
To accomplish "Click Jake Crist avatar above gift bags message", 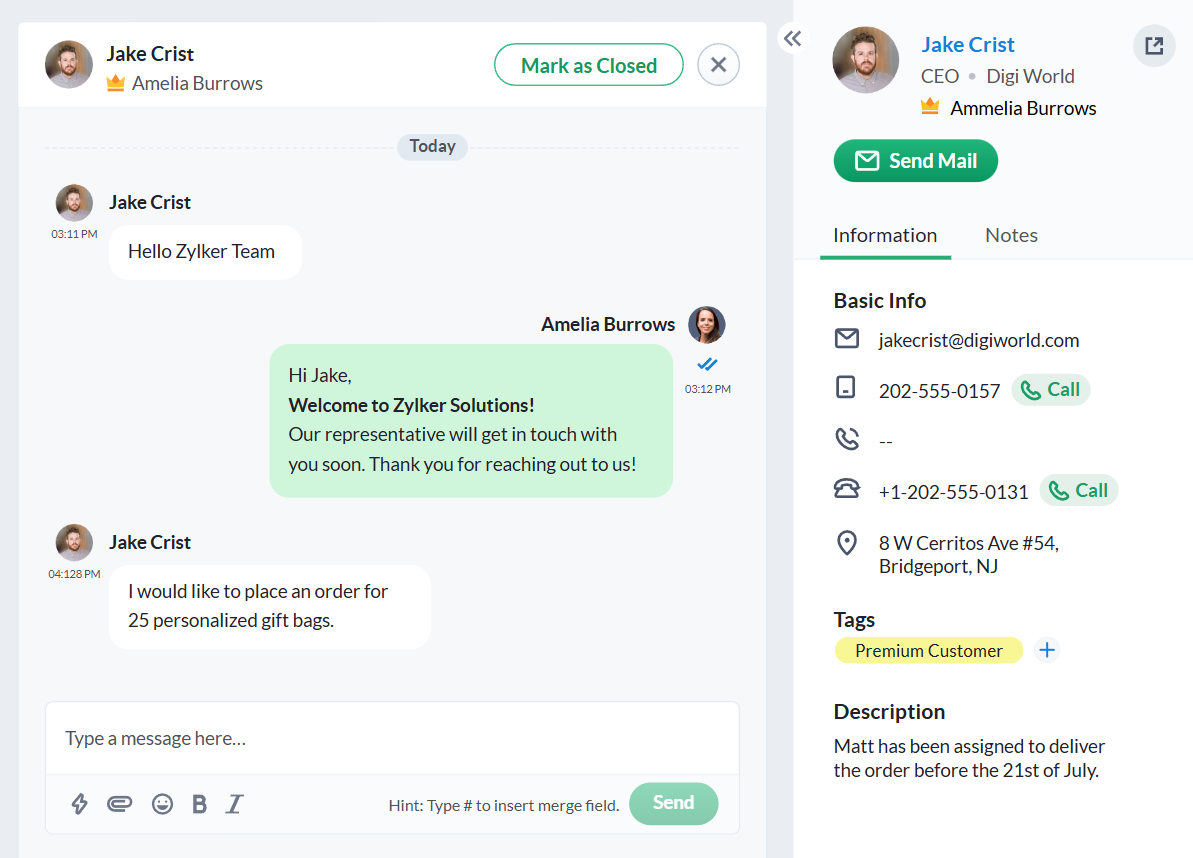I will [75, 542].
